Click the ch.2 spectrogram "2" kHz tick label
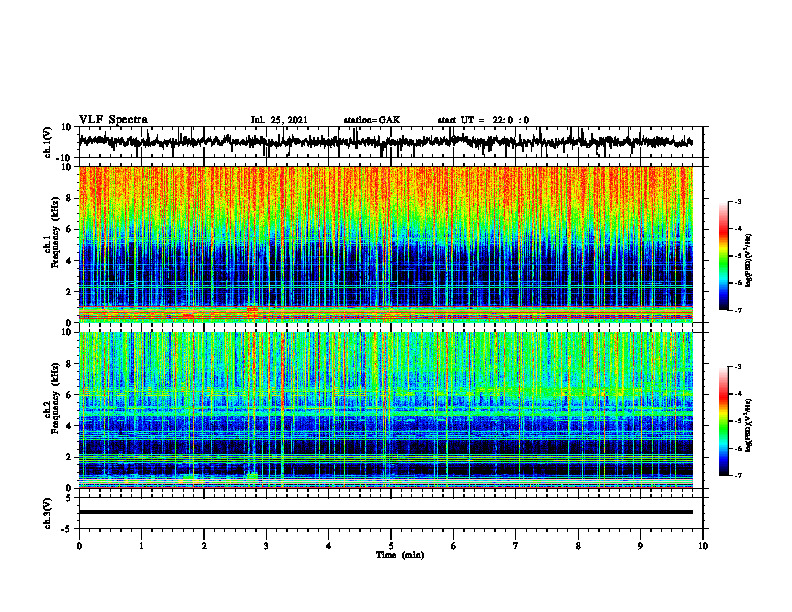This screenshot has height=612, width=792. tap(70, 457)
